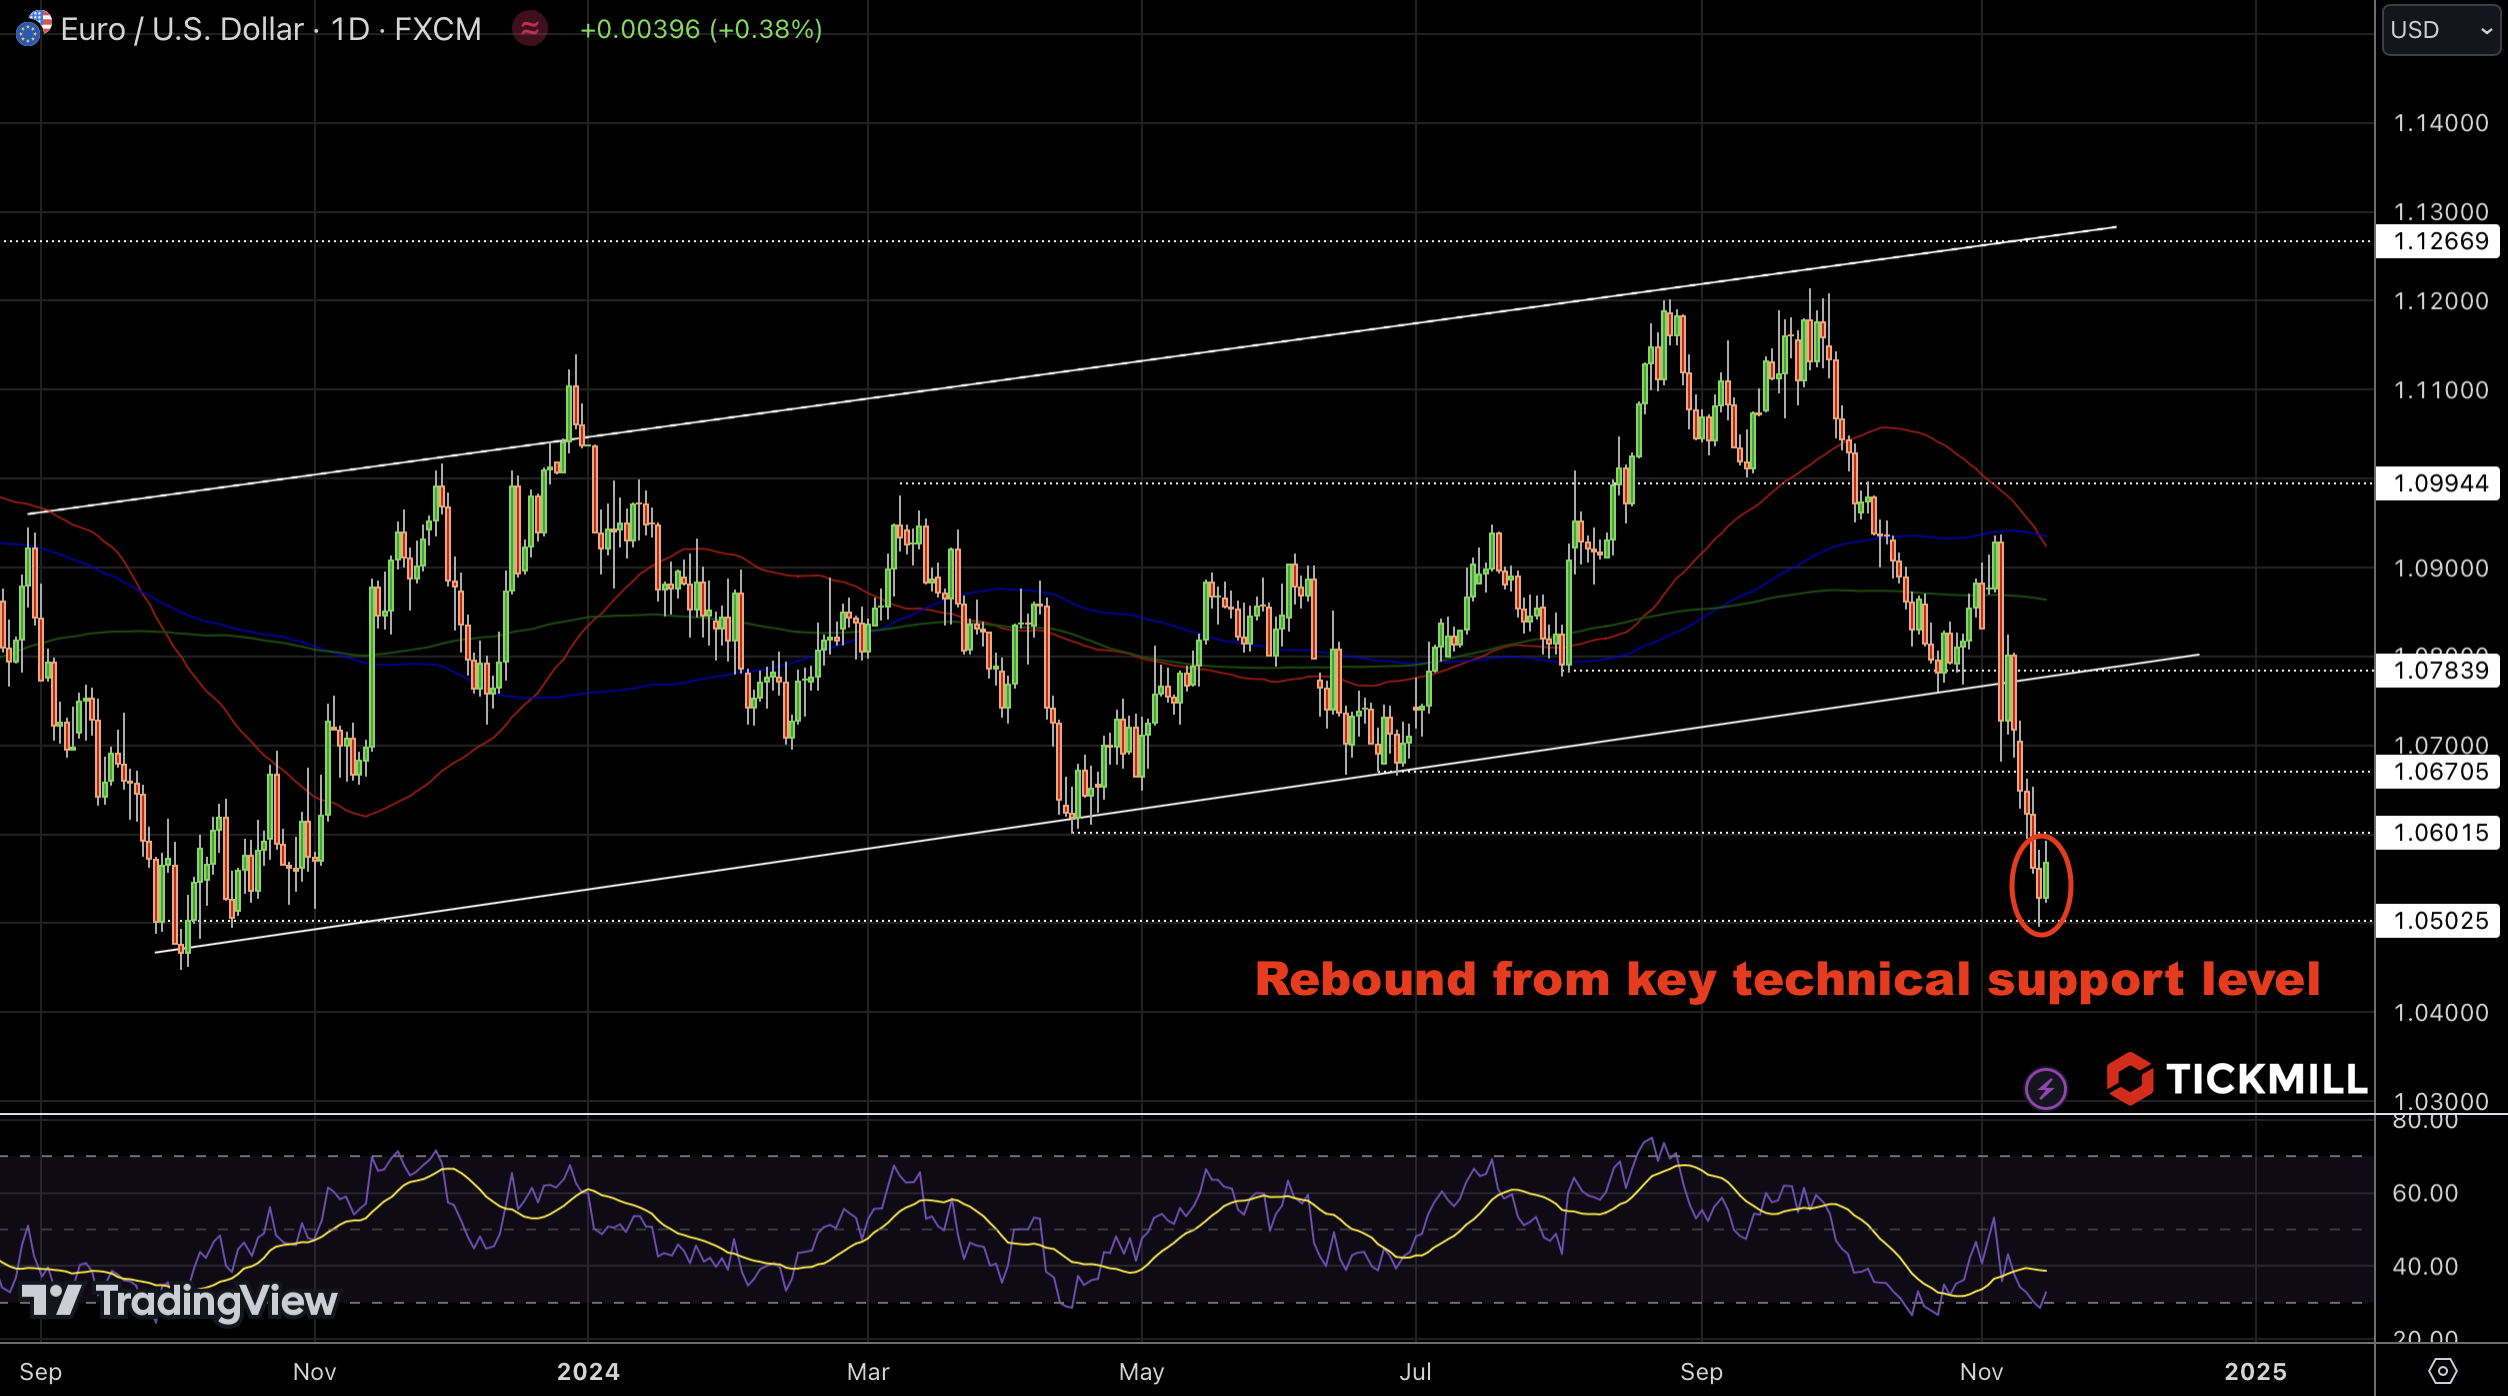Open chart settings hexagon gear icon
The height and width of the screenshot is (1396, 2508).
point(2442,1370)
